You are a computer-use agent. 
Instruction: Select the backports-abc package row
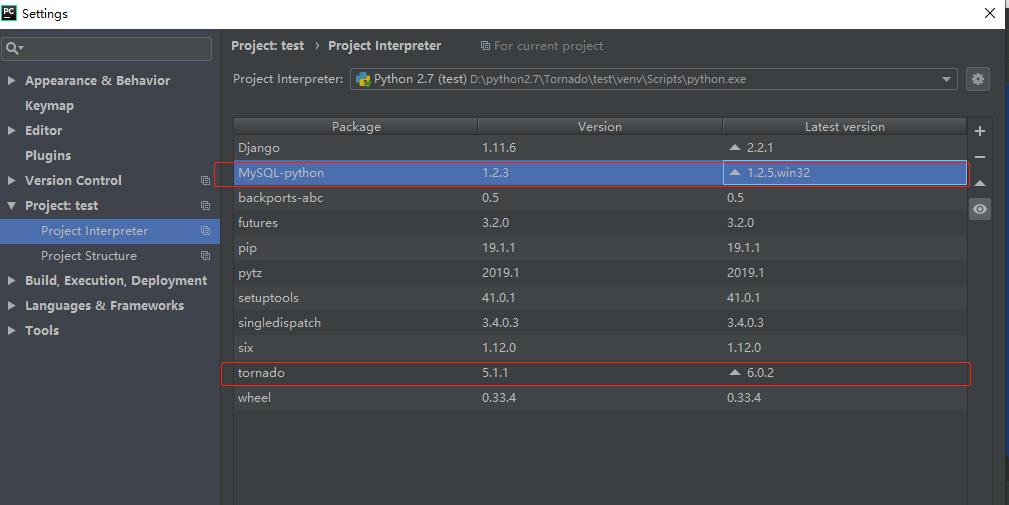point(600,197)
